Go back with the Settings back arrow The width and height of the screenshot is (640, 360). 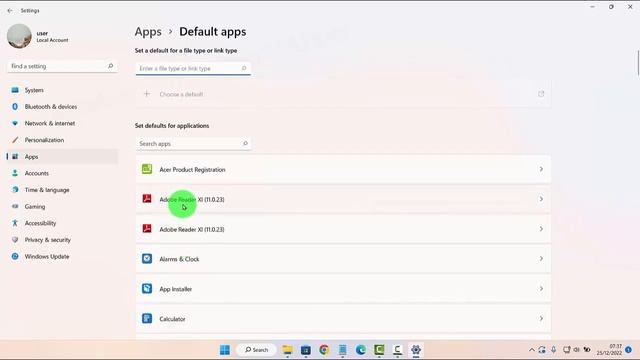(x=10, y=11)
